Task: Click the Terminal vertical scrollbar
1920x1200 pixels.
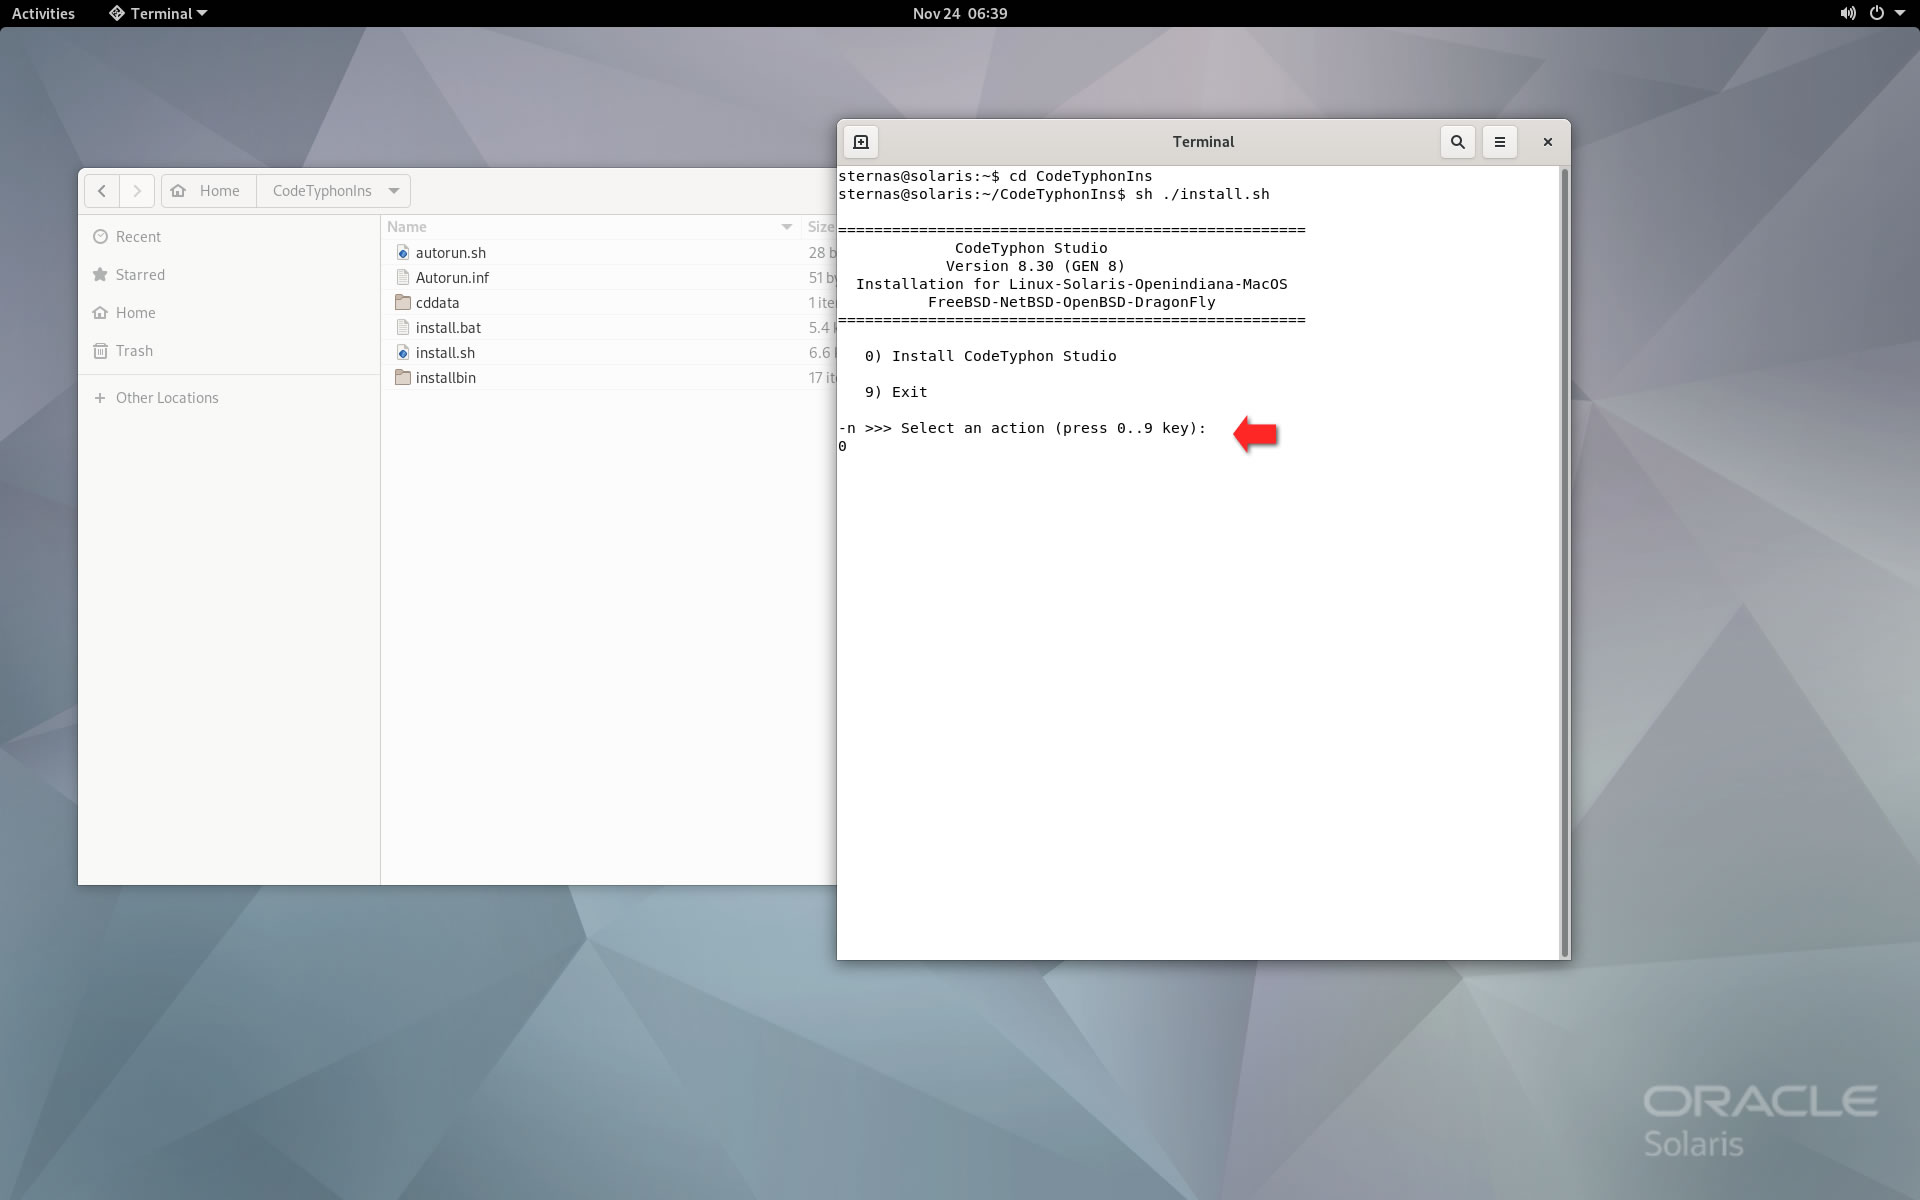Action: [x=1564, y=563]
